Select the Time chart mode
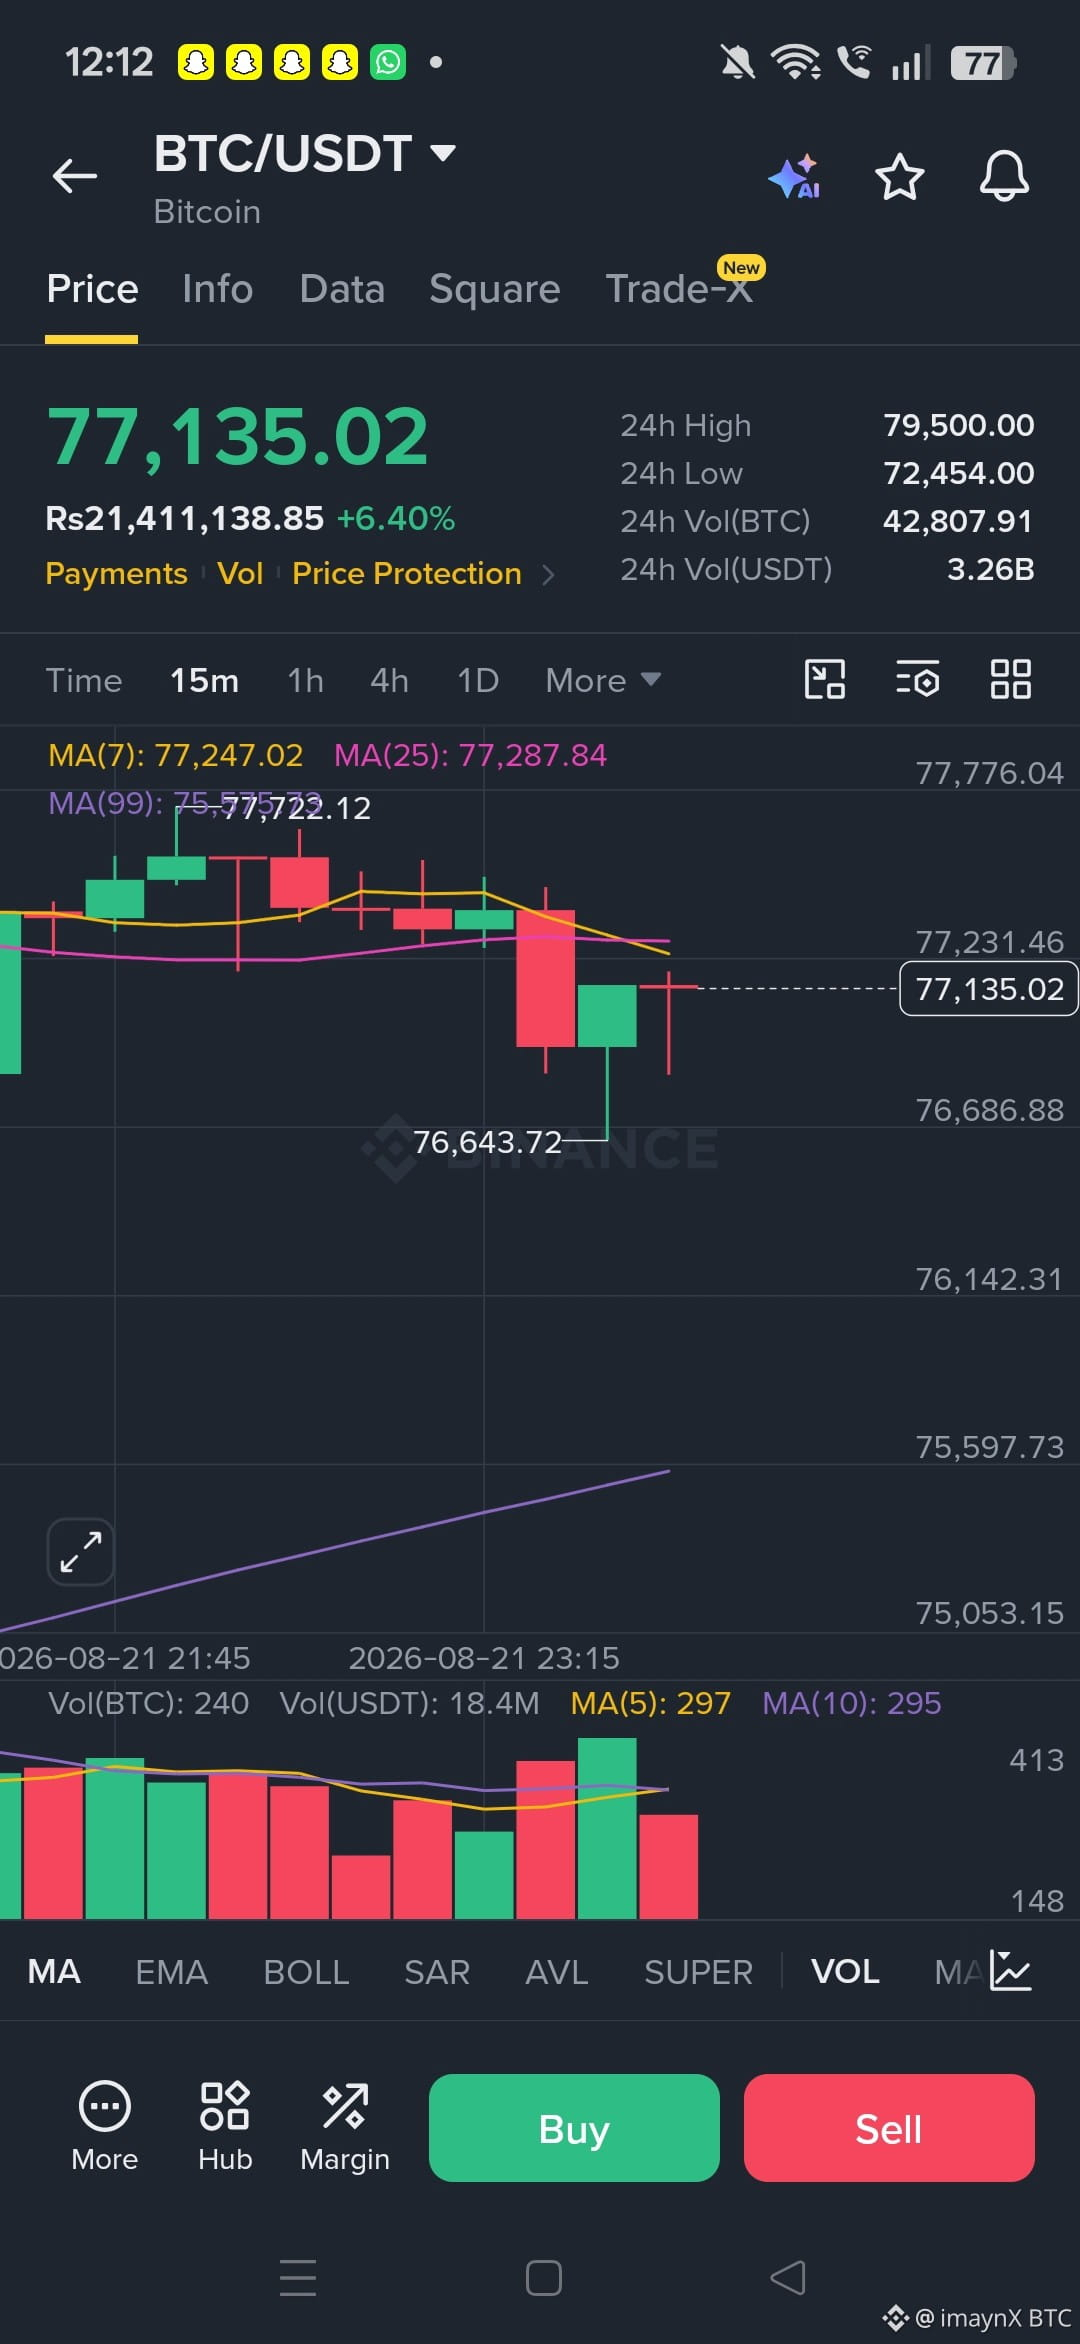Screen dimensions: 1080x2344 tap(84, 681)
